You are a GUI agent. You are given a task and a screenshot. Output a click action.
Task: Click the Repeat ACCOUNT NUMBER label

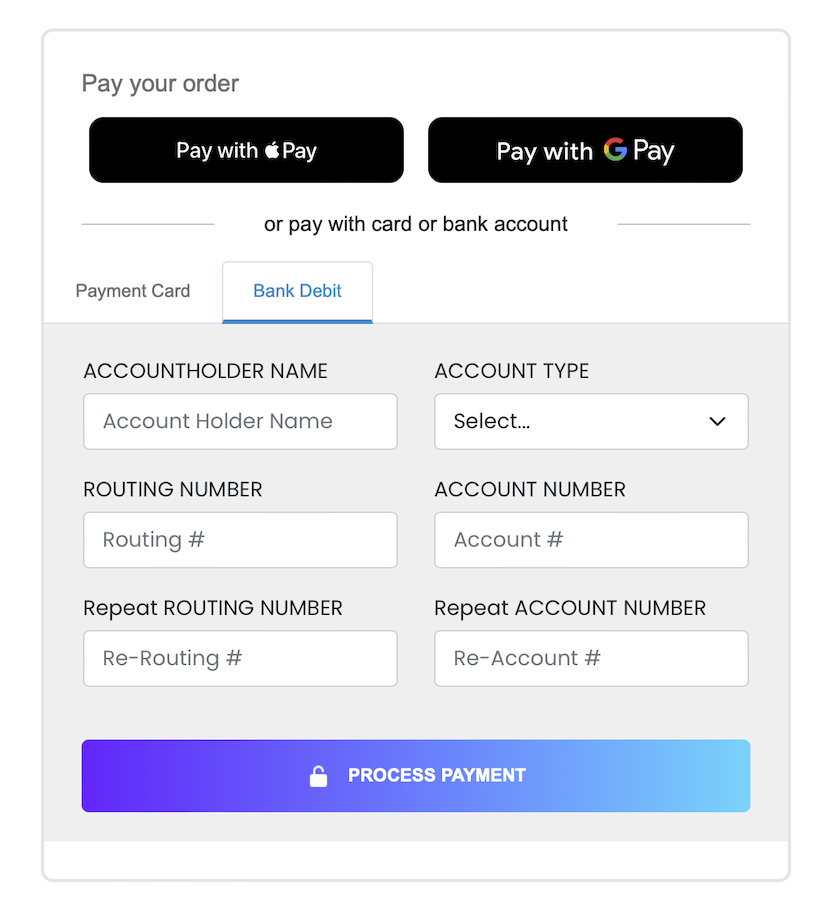click(569, 607)
